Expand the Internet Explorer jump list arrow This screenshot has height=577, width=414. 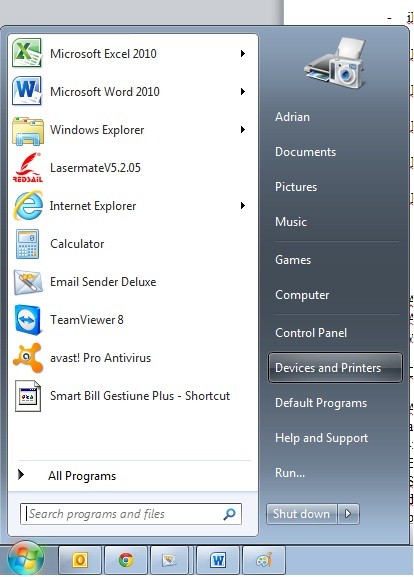(x=243, y=206)
